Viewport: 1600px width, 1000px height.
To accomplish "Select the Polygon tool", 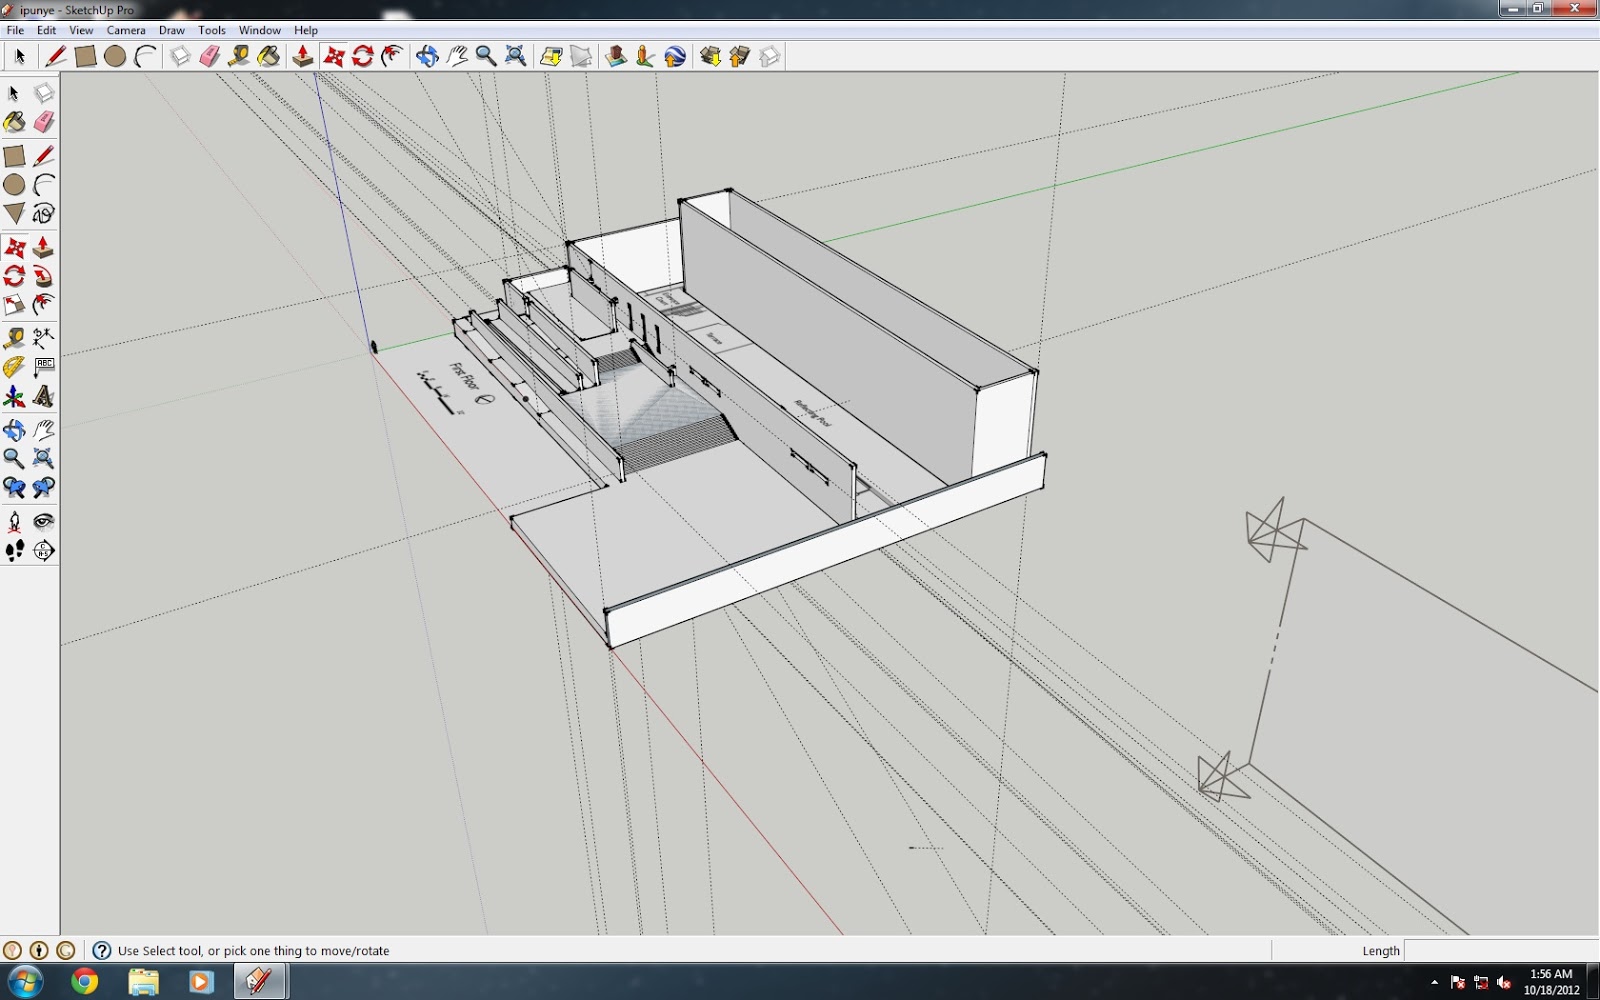I will coord(14,213).
